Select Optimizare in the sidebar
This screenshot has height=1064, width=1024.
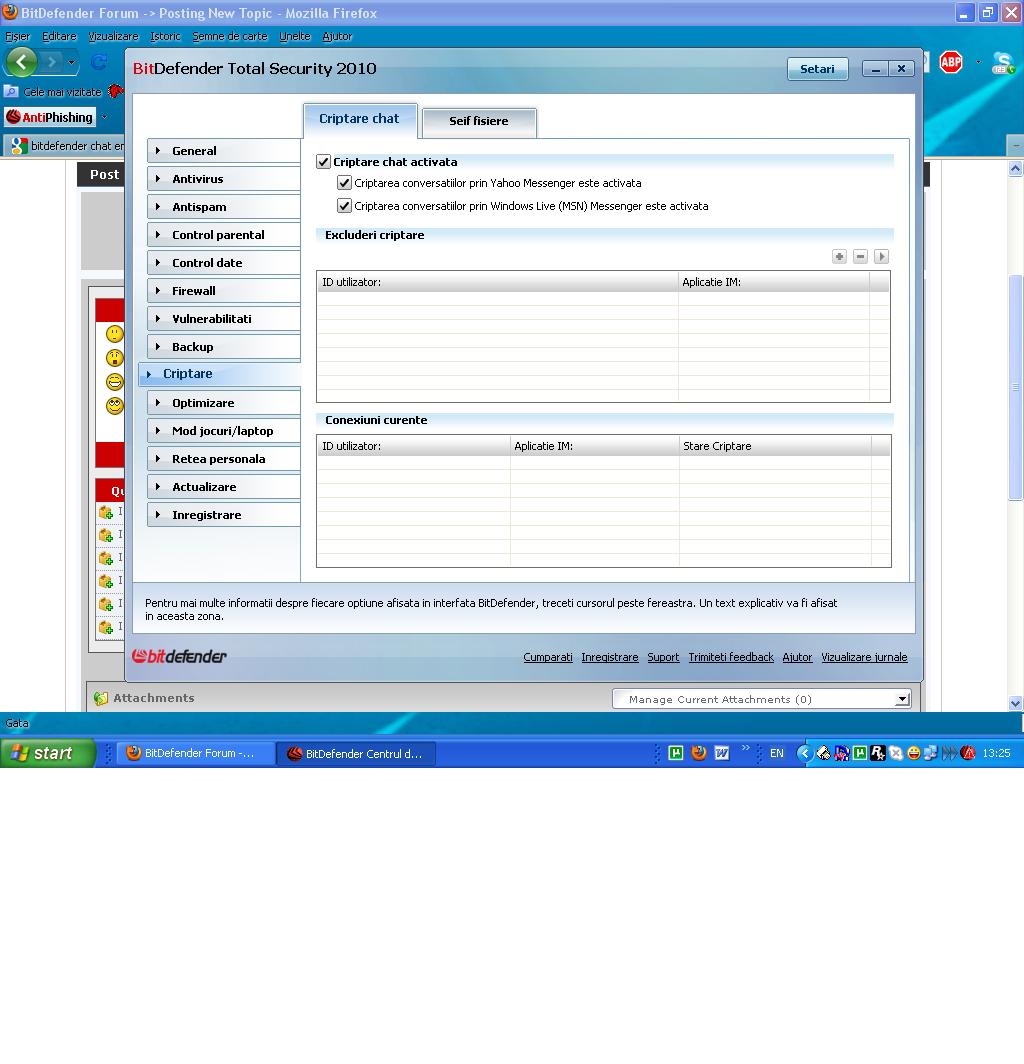point(224,402)
